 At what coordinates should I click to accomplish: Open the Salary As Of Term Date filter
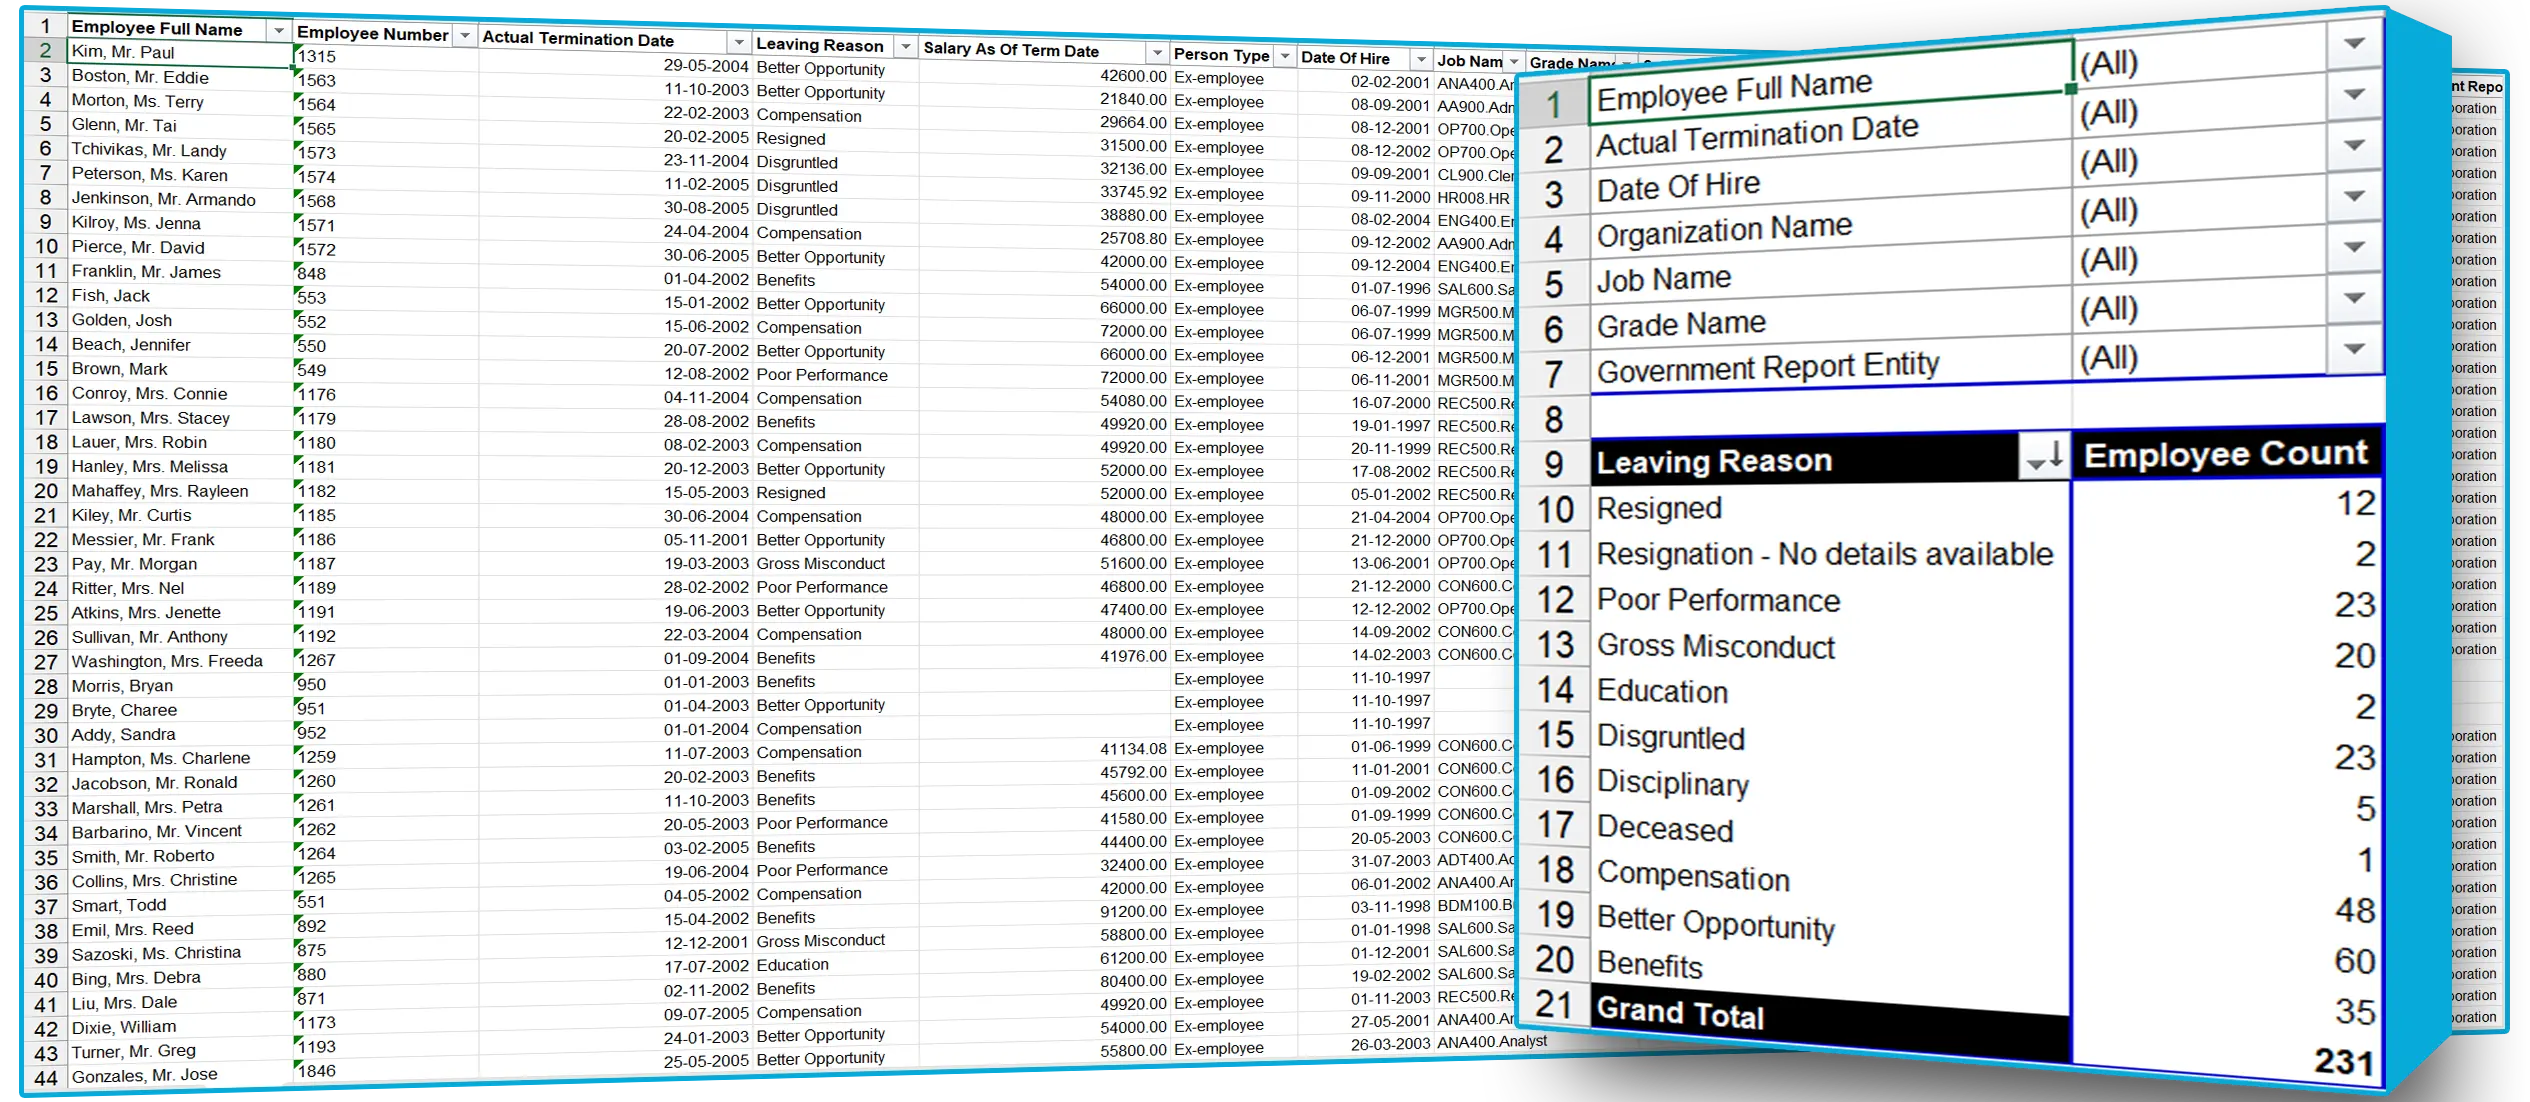coord(1156,52)
